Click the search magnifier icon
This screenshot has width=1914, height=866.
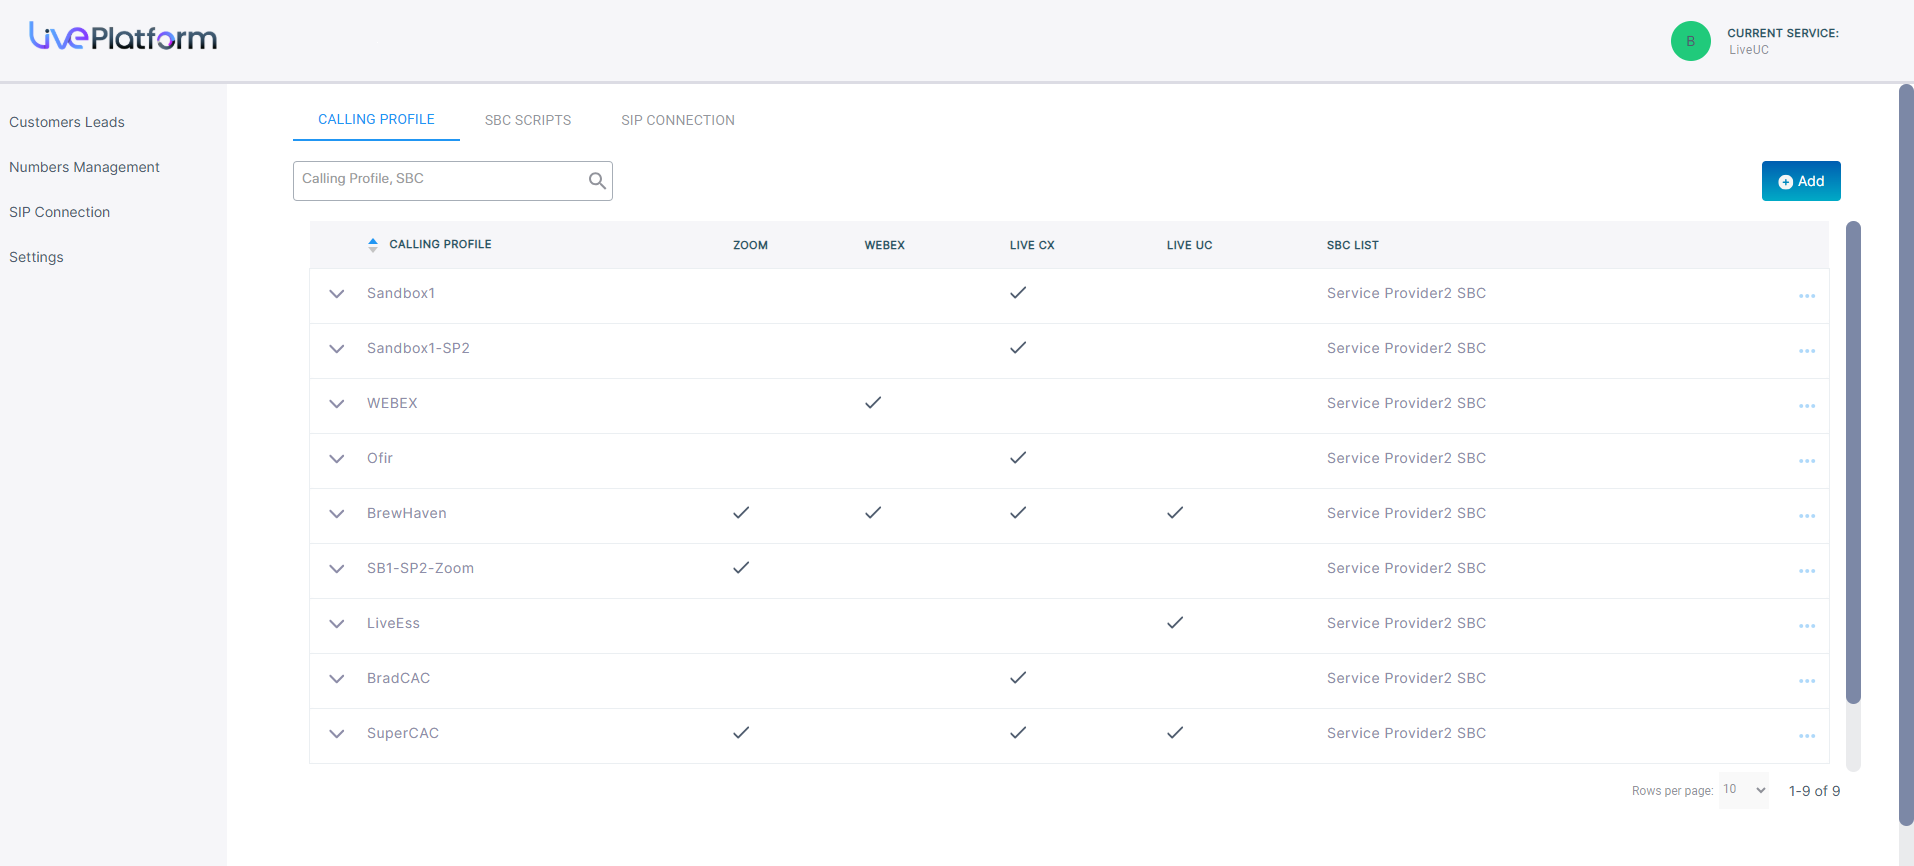(597, 181)
